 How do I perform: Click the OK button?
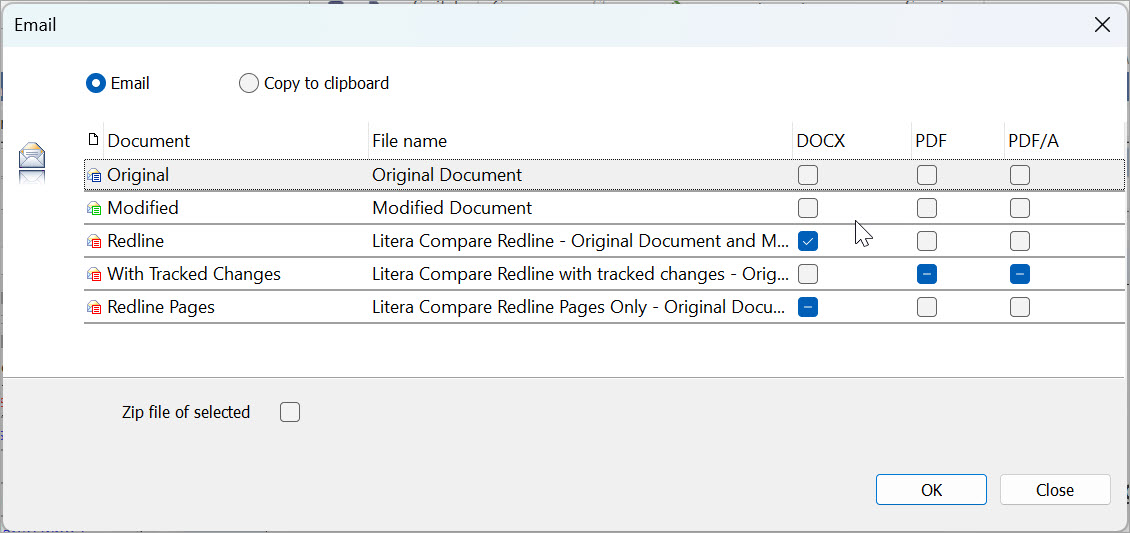click(x=931, y=490)
